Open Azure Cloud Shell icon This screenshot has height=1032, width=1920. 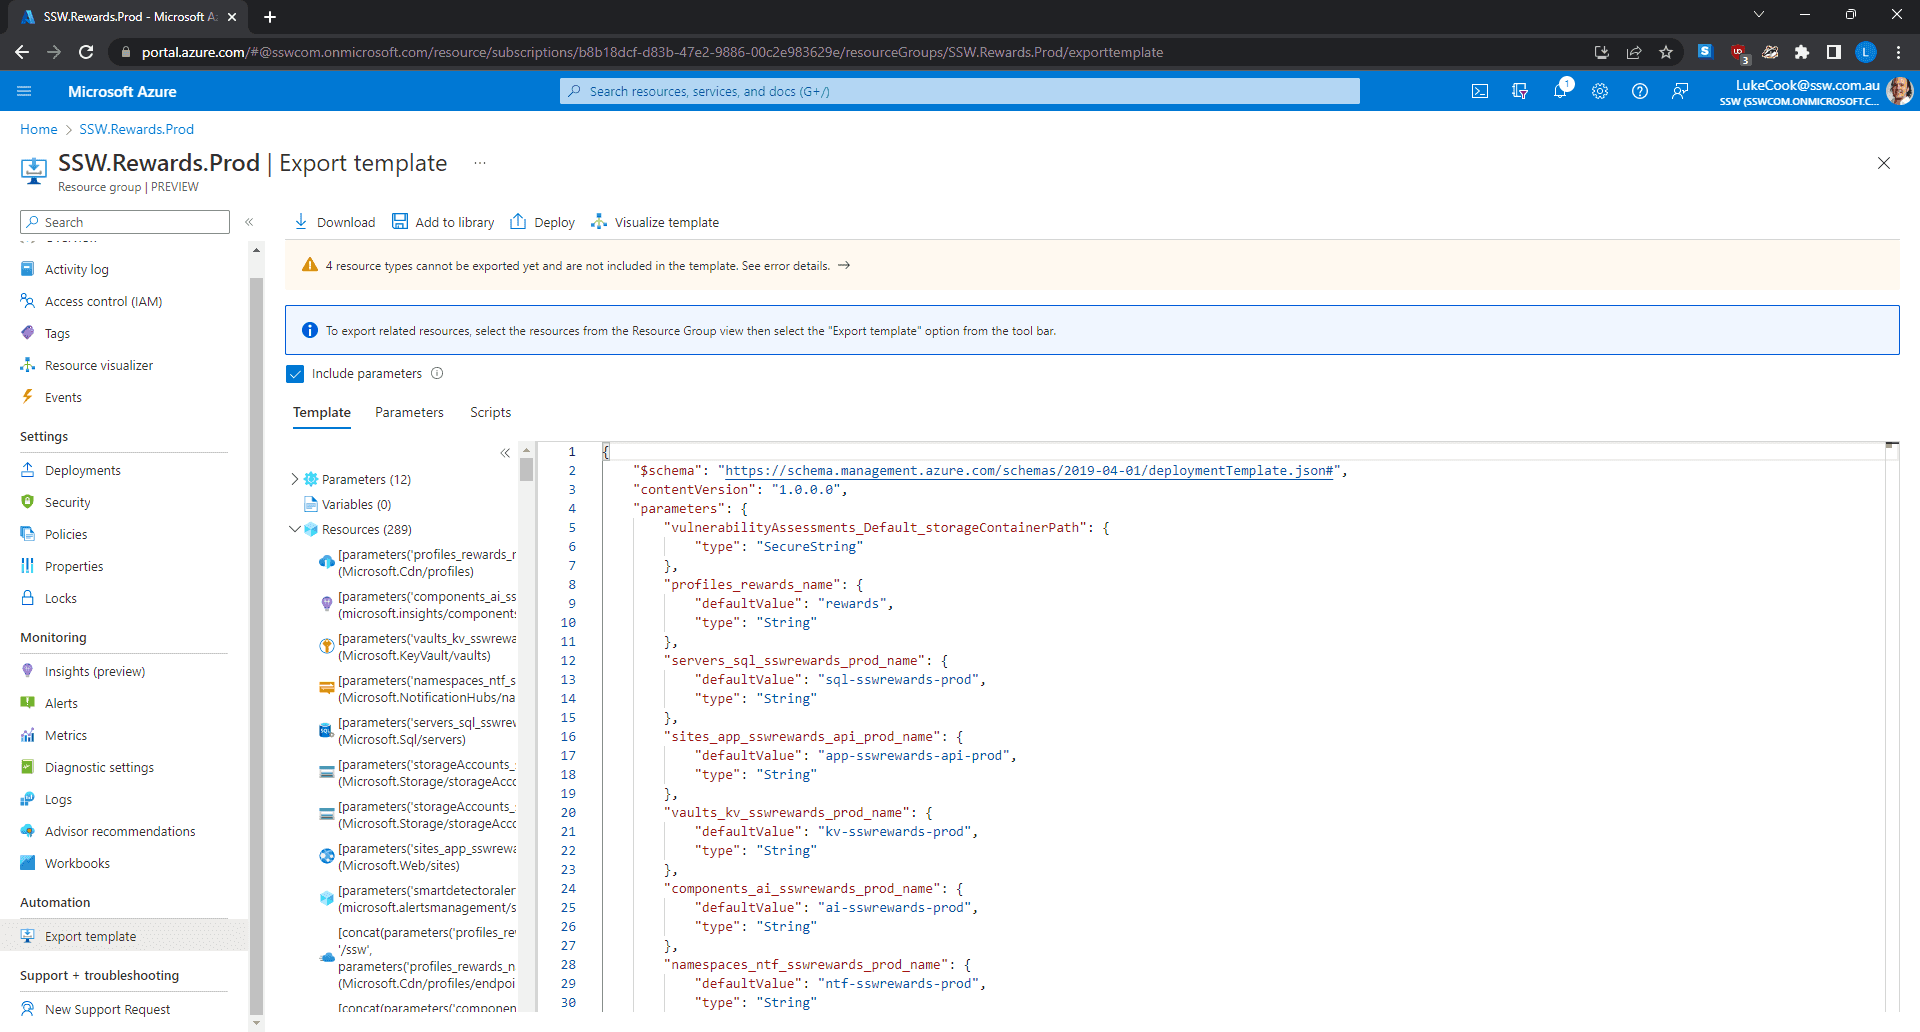pyautogui.click(x=1480, y=91)
